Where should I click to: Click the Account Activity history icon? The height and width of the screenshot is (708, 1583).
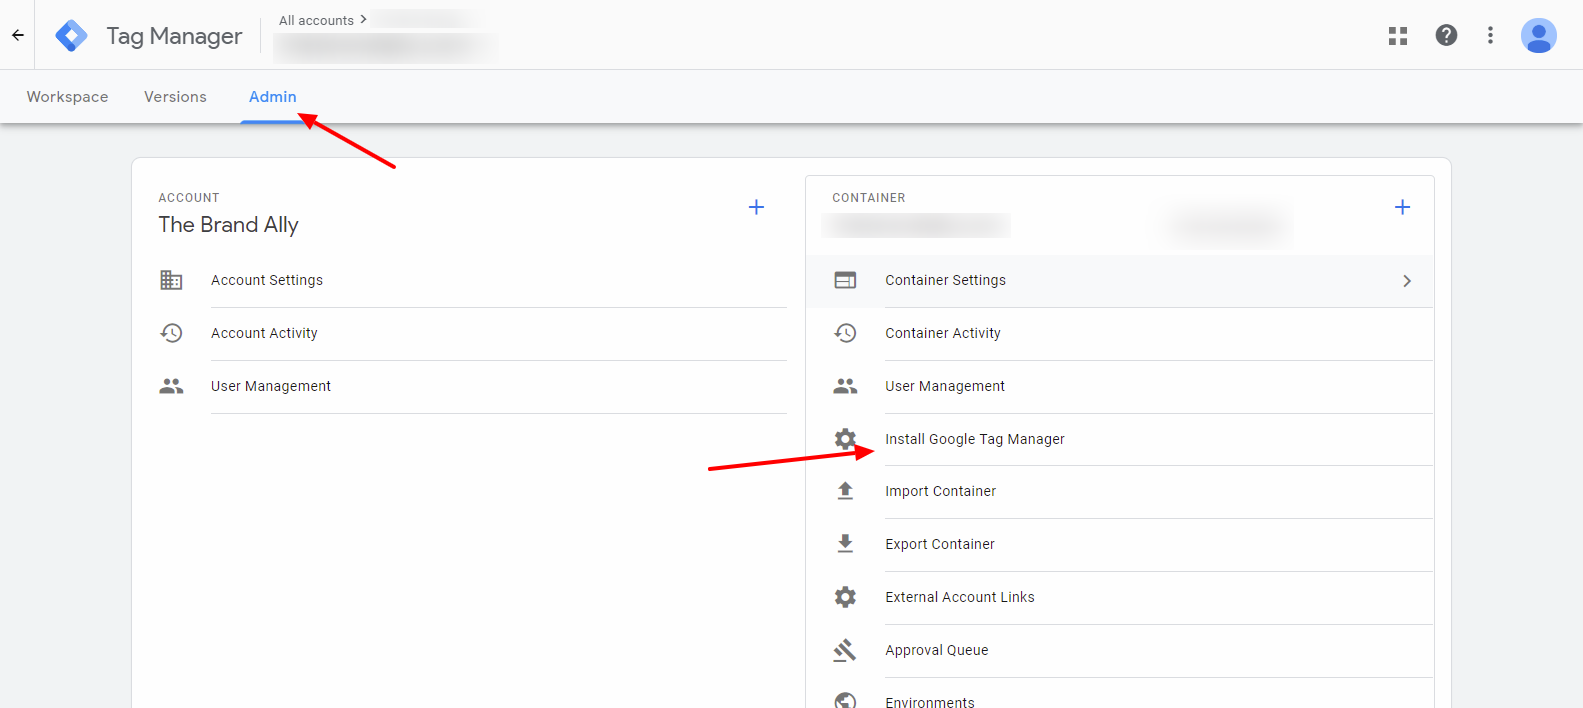point(171,333)
